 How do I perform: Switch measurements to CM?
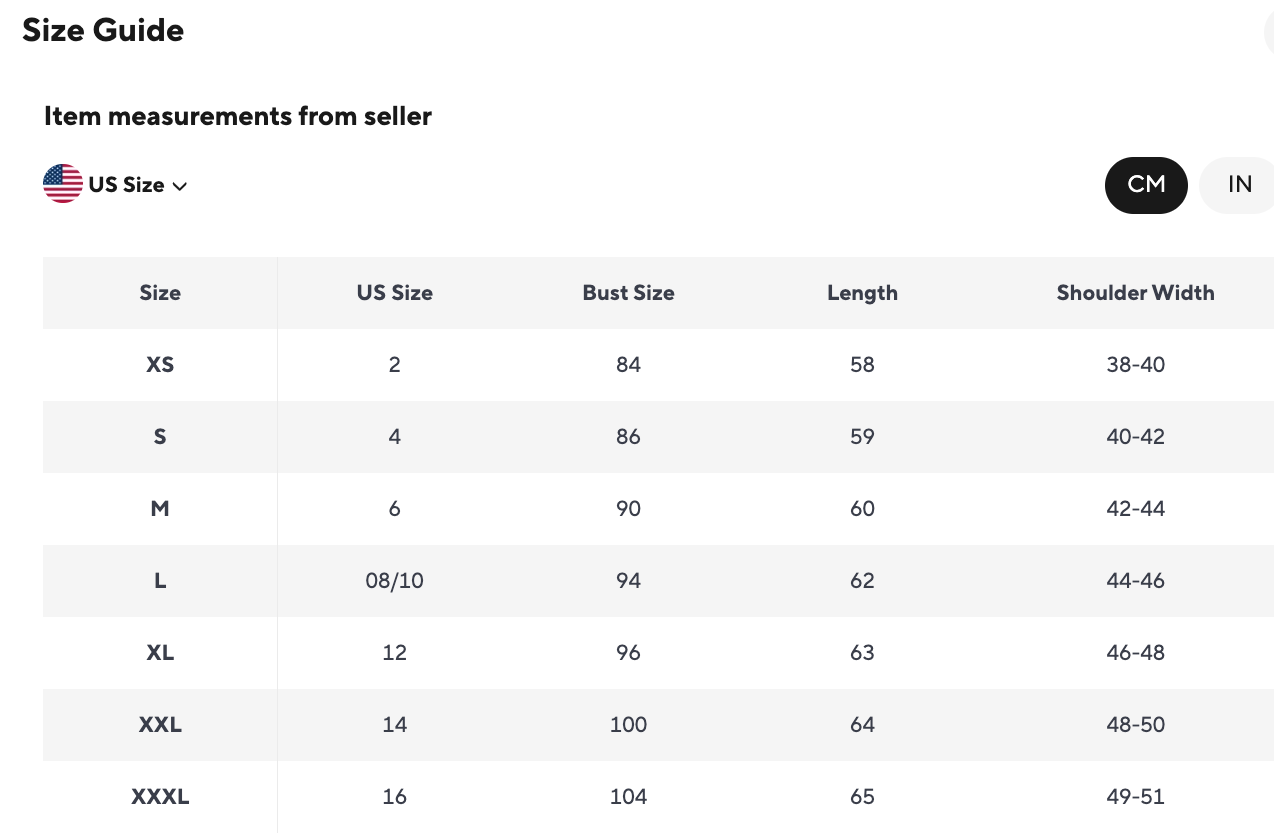pos(1146,185)
